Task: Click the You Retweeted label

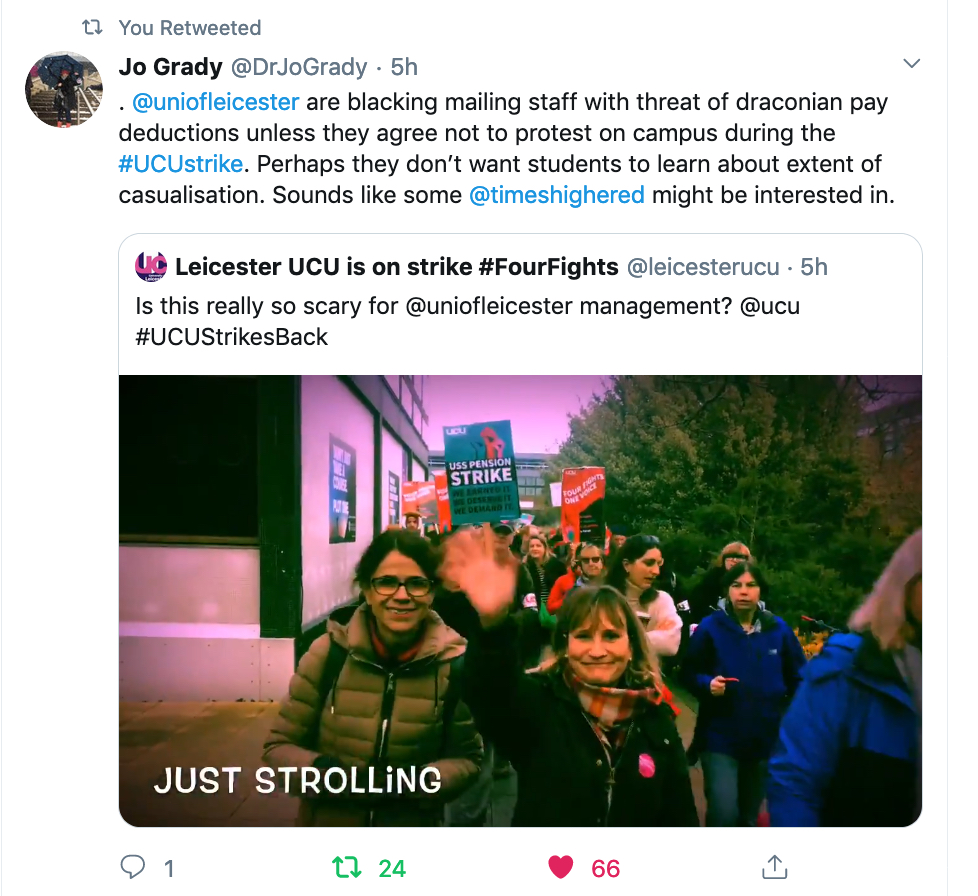Action: point(190,27)
